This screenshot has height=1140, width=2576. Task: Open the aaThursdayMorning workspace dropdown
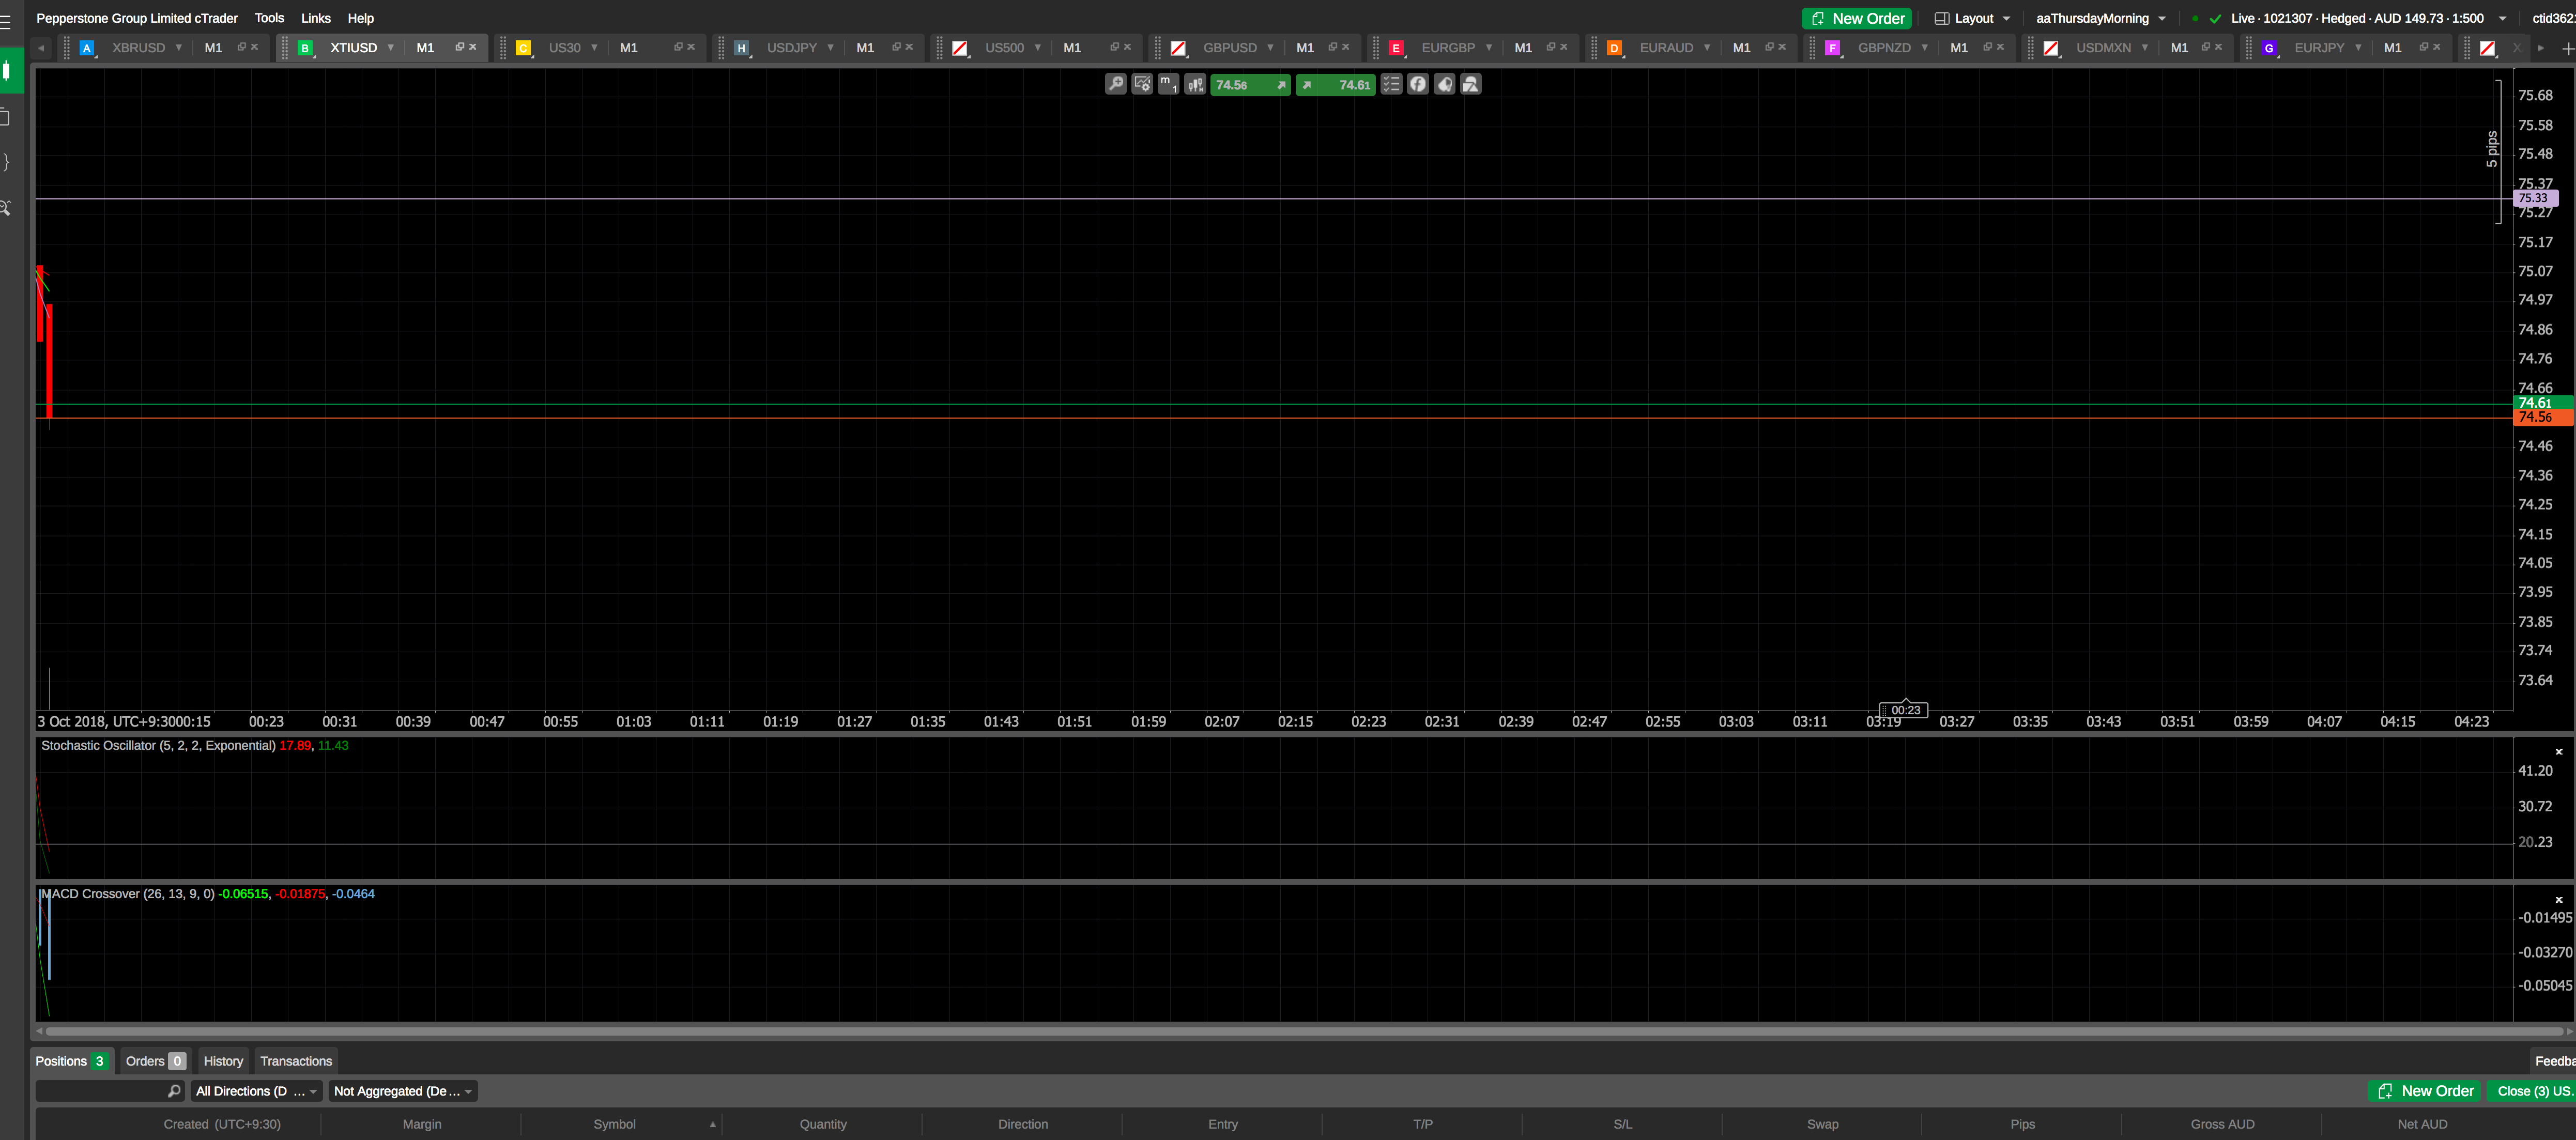(2101, 18)
